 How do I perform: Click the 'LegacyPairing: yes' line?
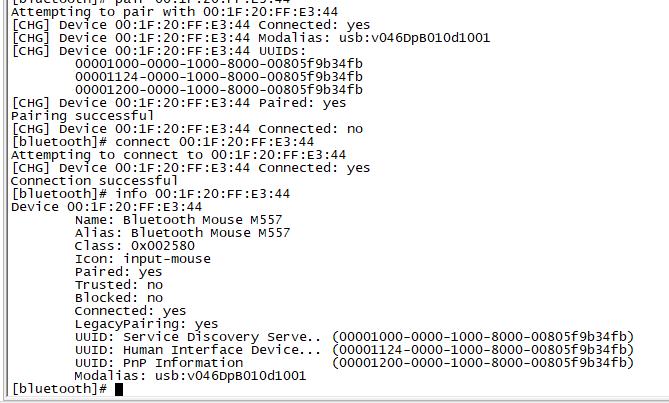click(146, 325)
